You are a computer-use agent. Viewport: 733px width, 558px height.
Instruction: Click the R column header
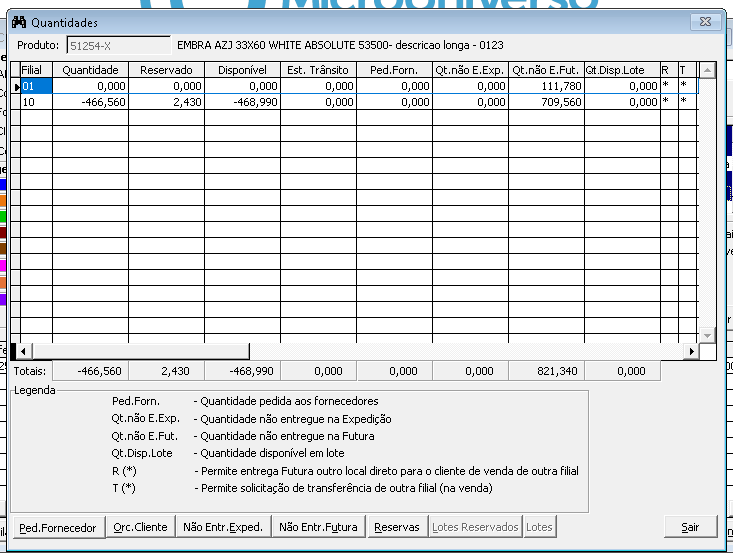pyautogui.click(x=669, y=70)
